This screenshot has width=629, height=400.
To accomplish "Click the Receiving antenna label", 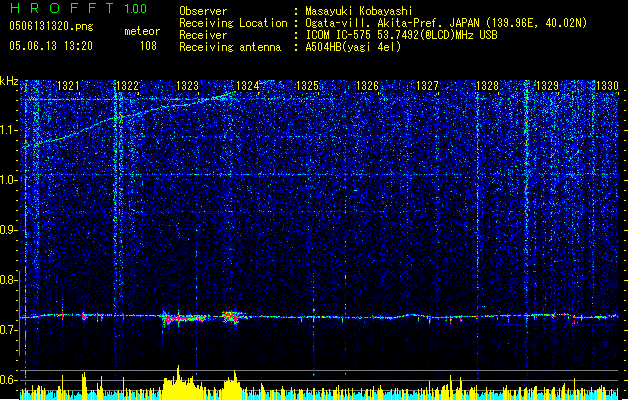I will [x=230, y=47].
